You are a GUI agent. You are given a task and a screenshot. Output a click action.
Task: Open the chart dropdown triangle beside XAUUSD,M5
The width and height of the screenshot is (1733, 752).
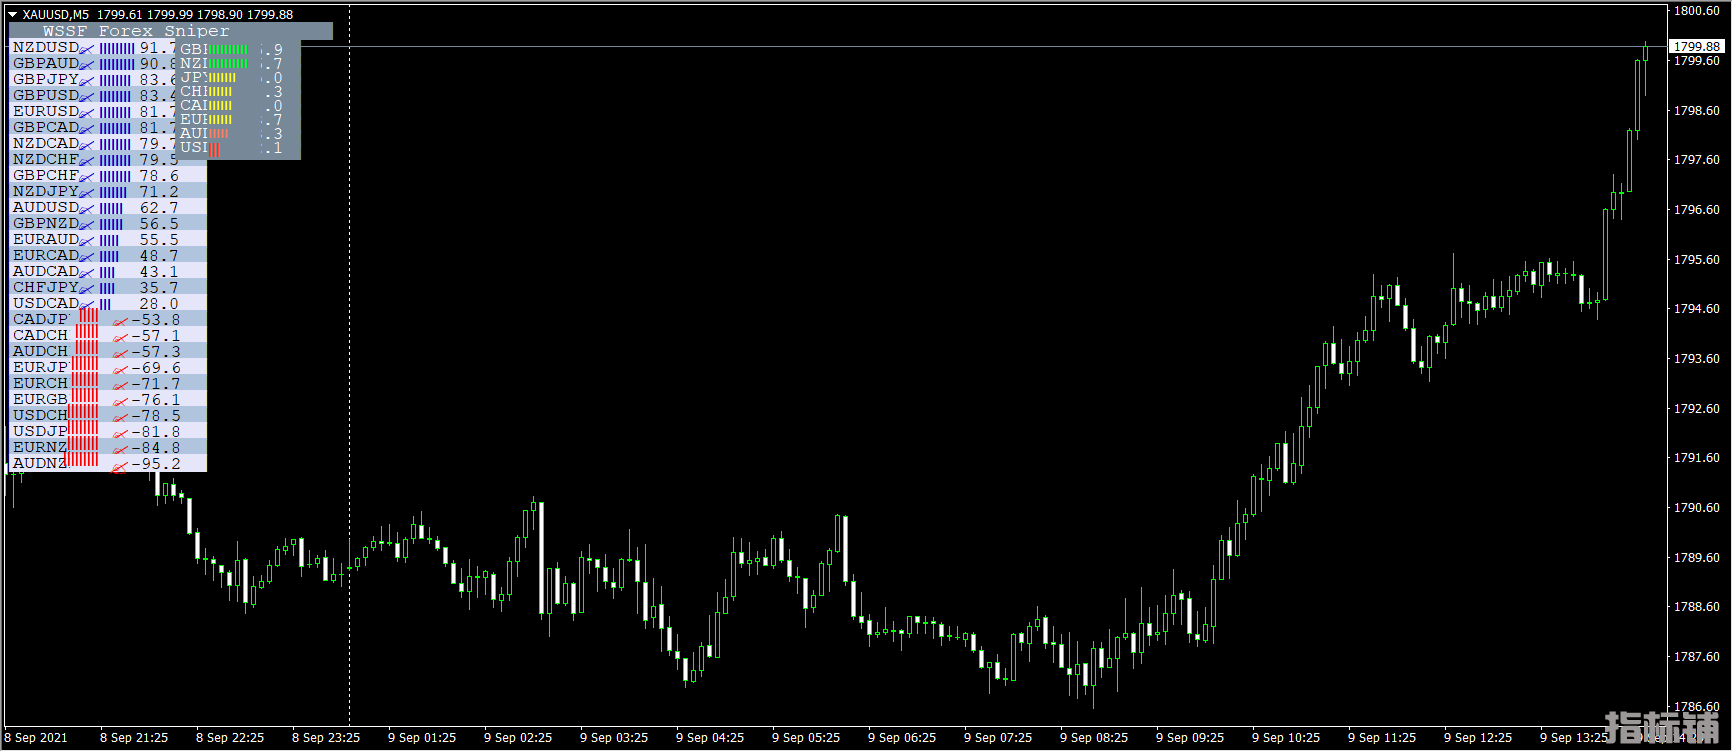[x=13, y=15]
